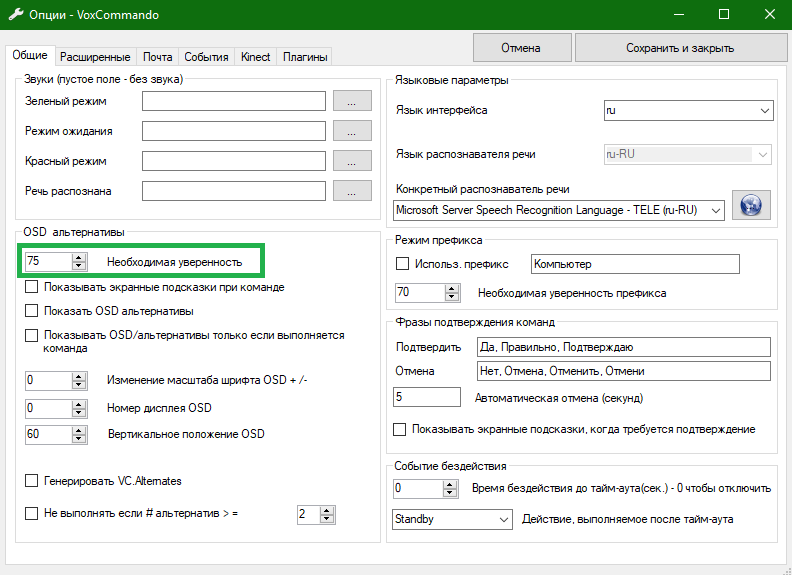
Task: Browse sound file for Зеленый режим
Action: tap(351, 101)
